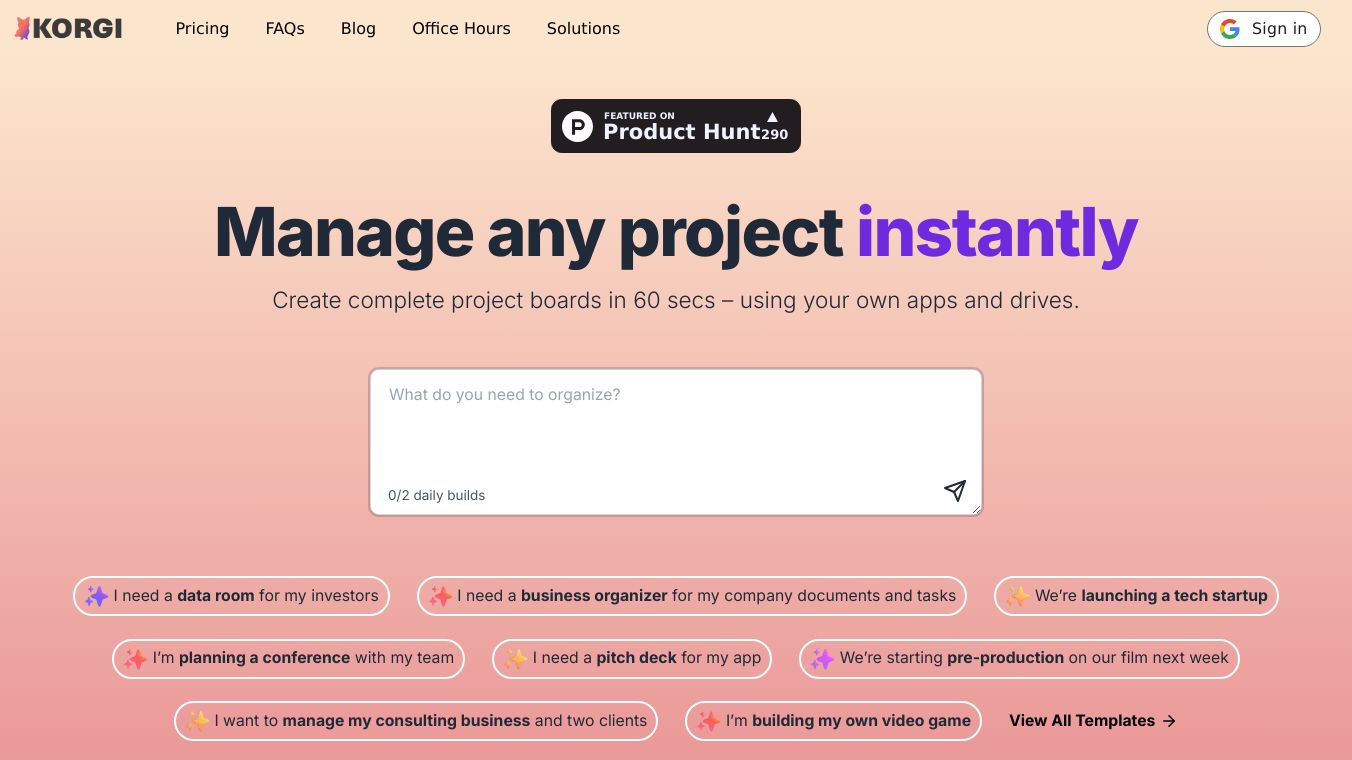This screenshot has height=760, width=1352.
Task: Click sparkle icon beside data room prompt
Action: 96,596
